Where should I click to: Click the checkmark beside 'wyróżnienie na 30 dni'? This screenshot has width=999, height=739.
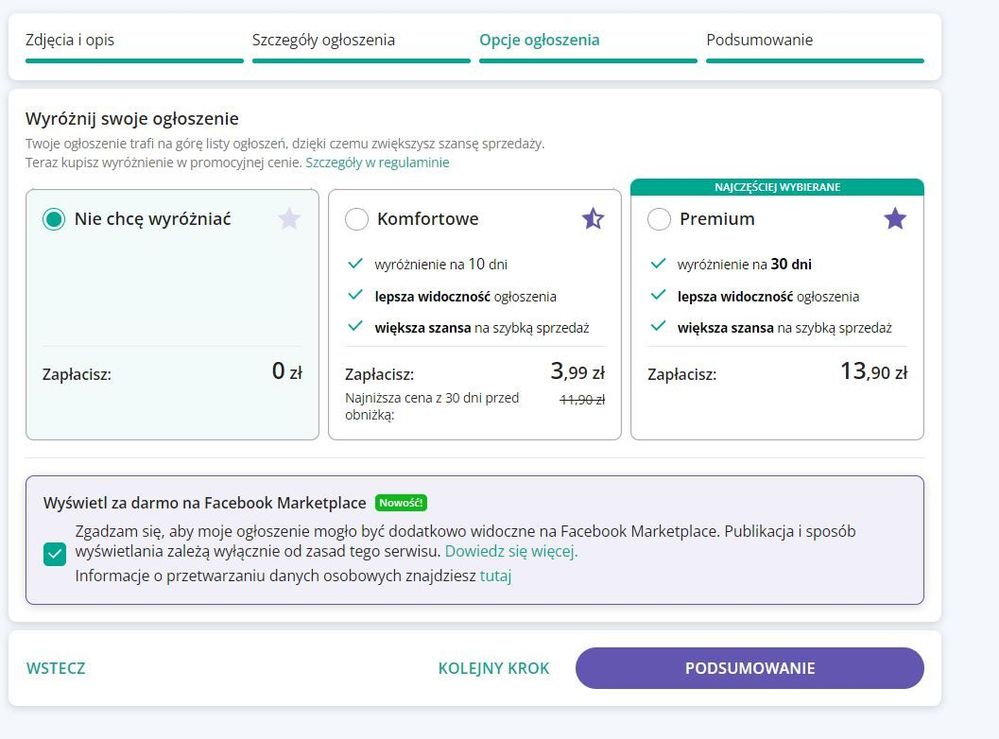(x=657, y=265)
